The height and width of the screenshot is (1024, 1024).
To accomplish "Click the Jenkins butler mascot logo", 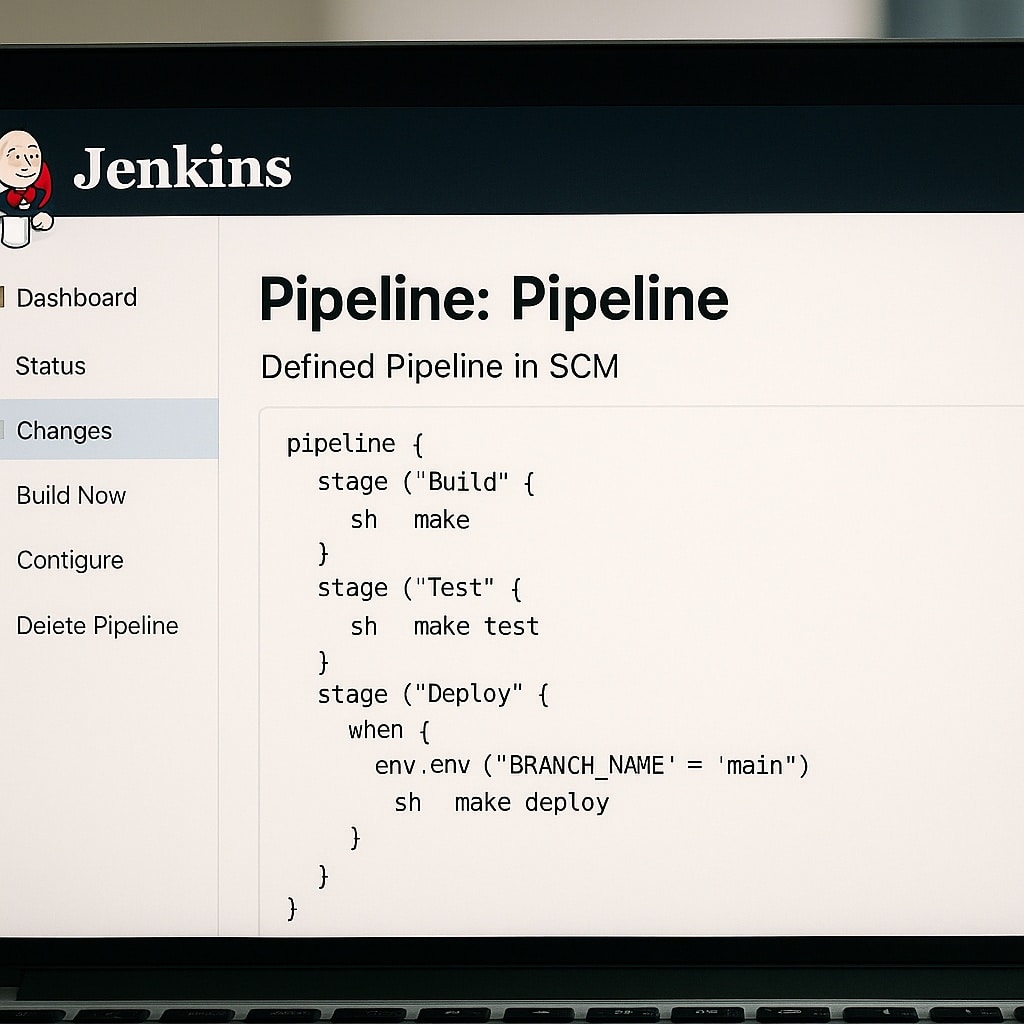I will (25, 189).
